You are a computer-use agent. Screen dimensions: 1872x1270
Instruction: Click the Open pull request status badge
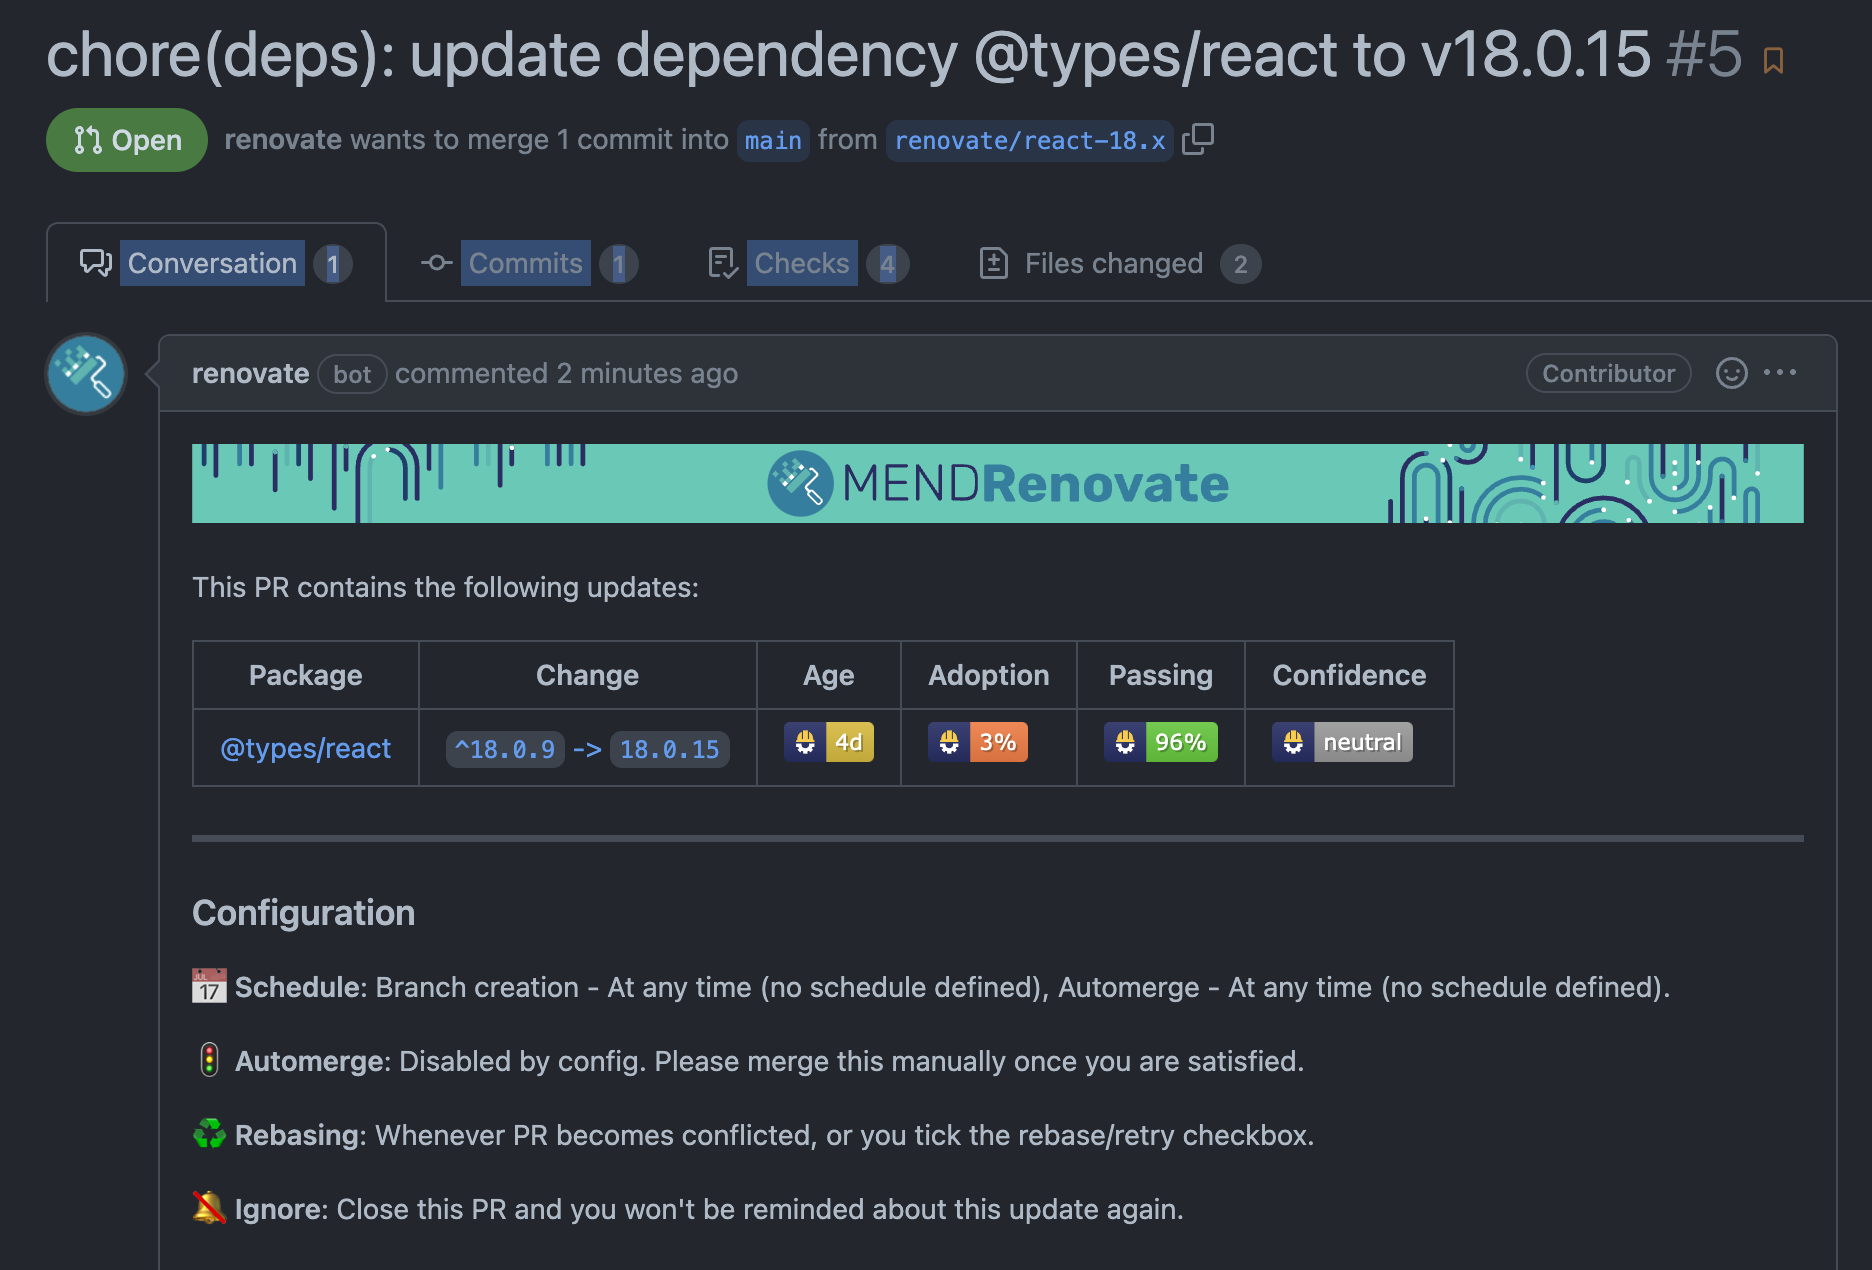point(127,140)
